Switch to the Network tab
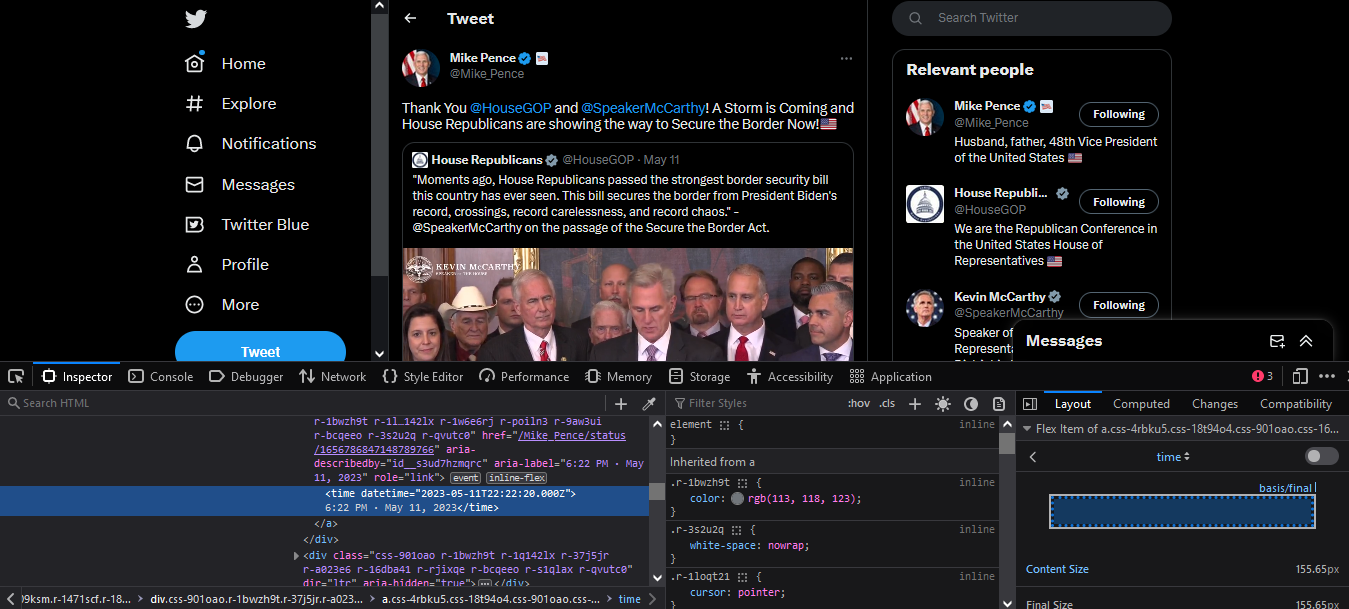Screen dimensions: 1349x609 pos(333,377)
